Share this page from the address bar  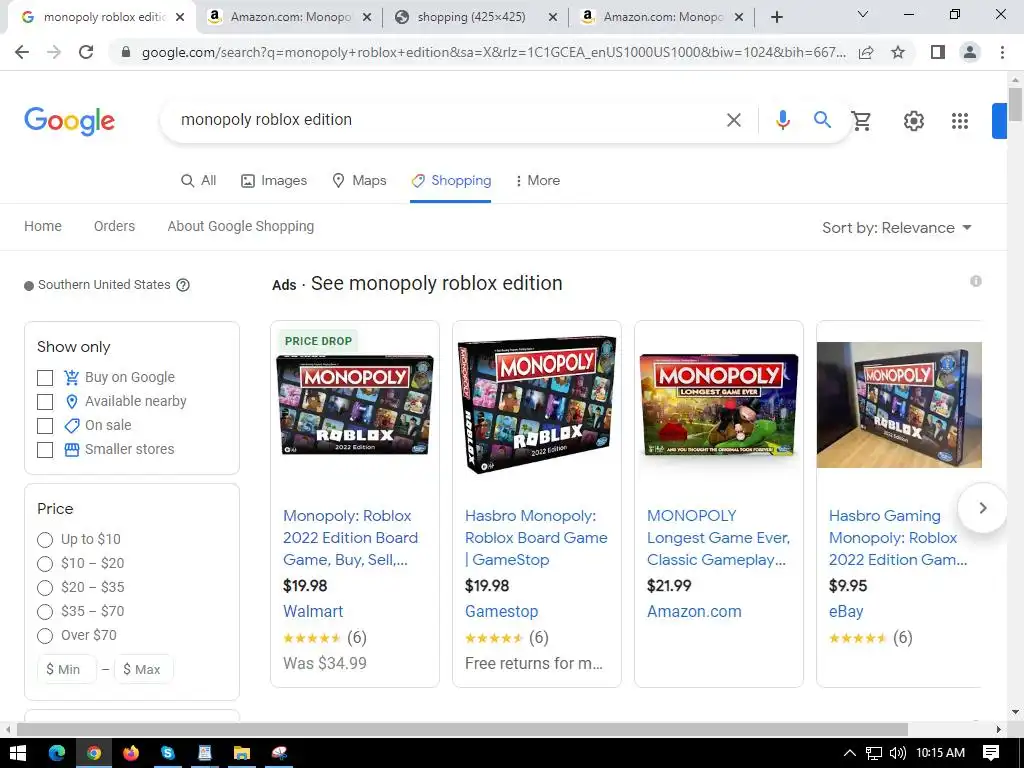click(866, 52)
